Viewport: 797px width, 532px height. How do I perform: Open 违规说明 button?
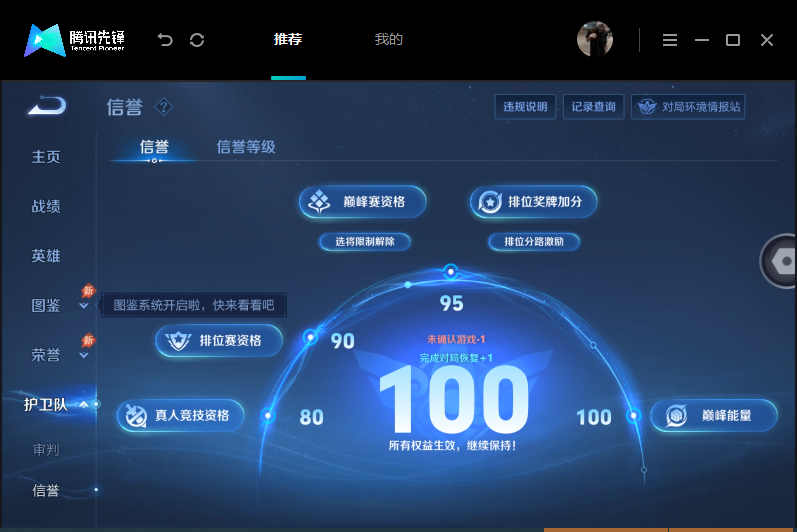point(525,107)
